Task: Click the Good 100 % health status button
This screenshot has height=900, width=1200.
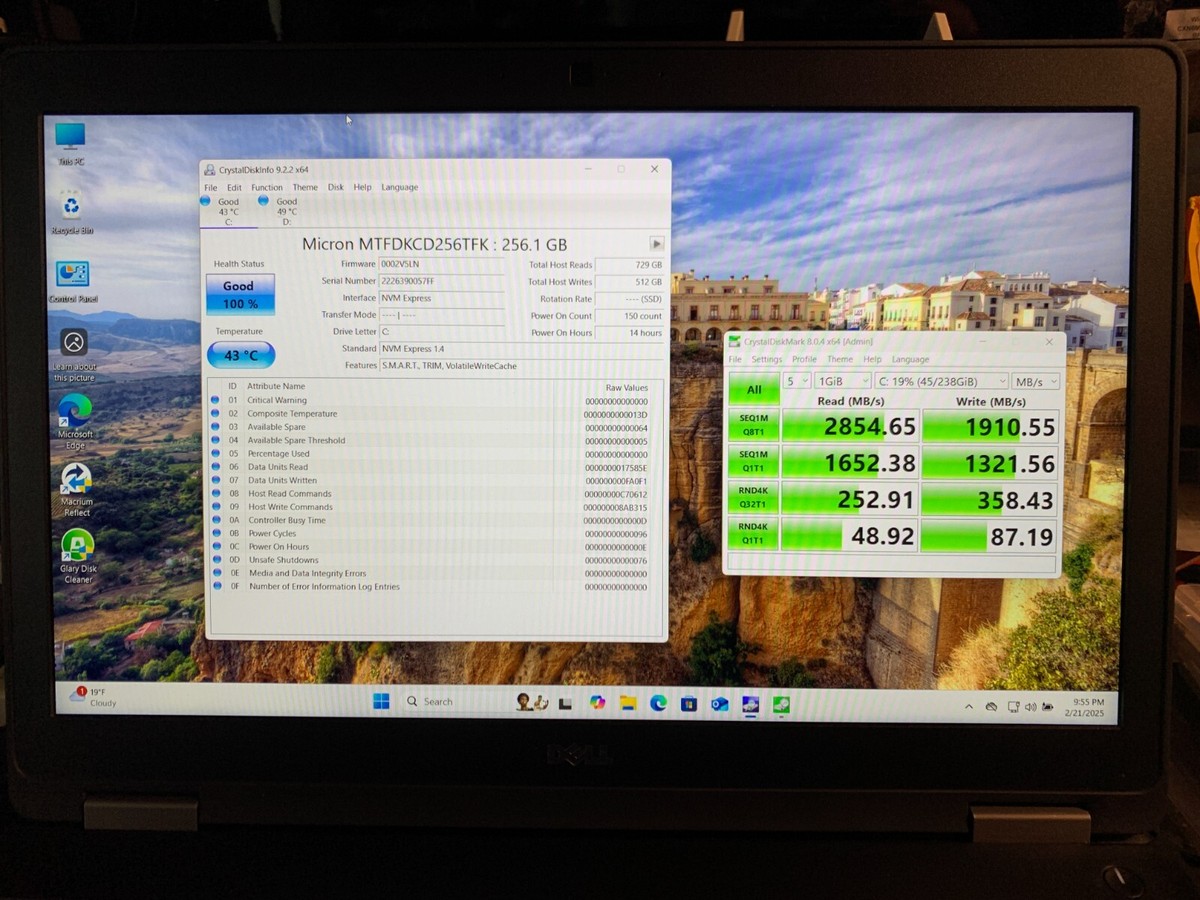Action: [x=240, y=295]
